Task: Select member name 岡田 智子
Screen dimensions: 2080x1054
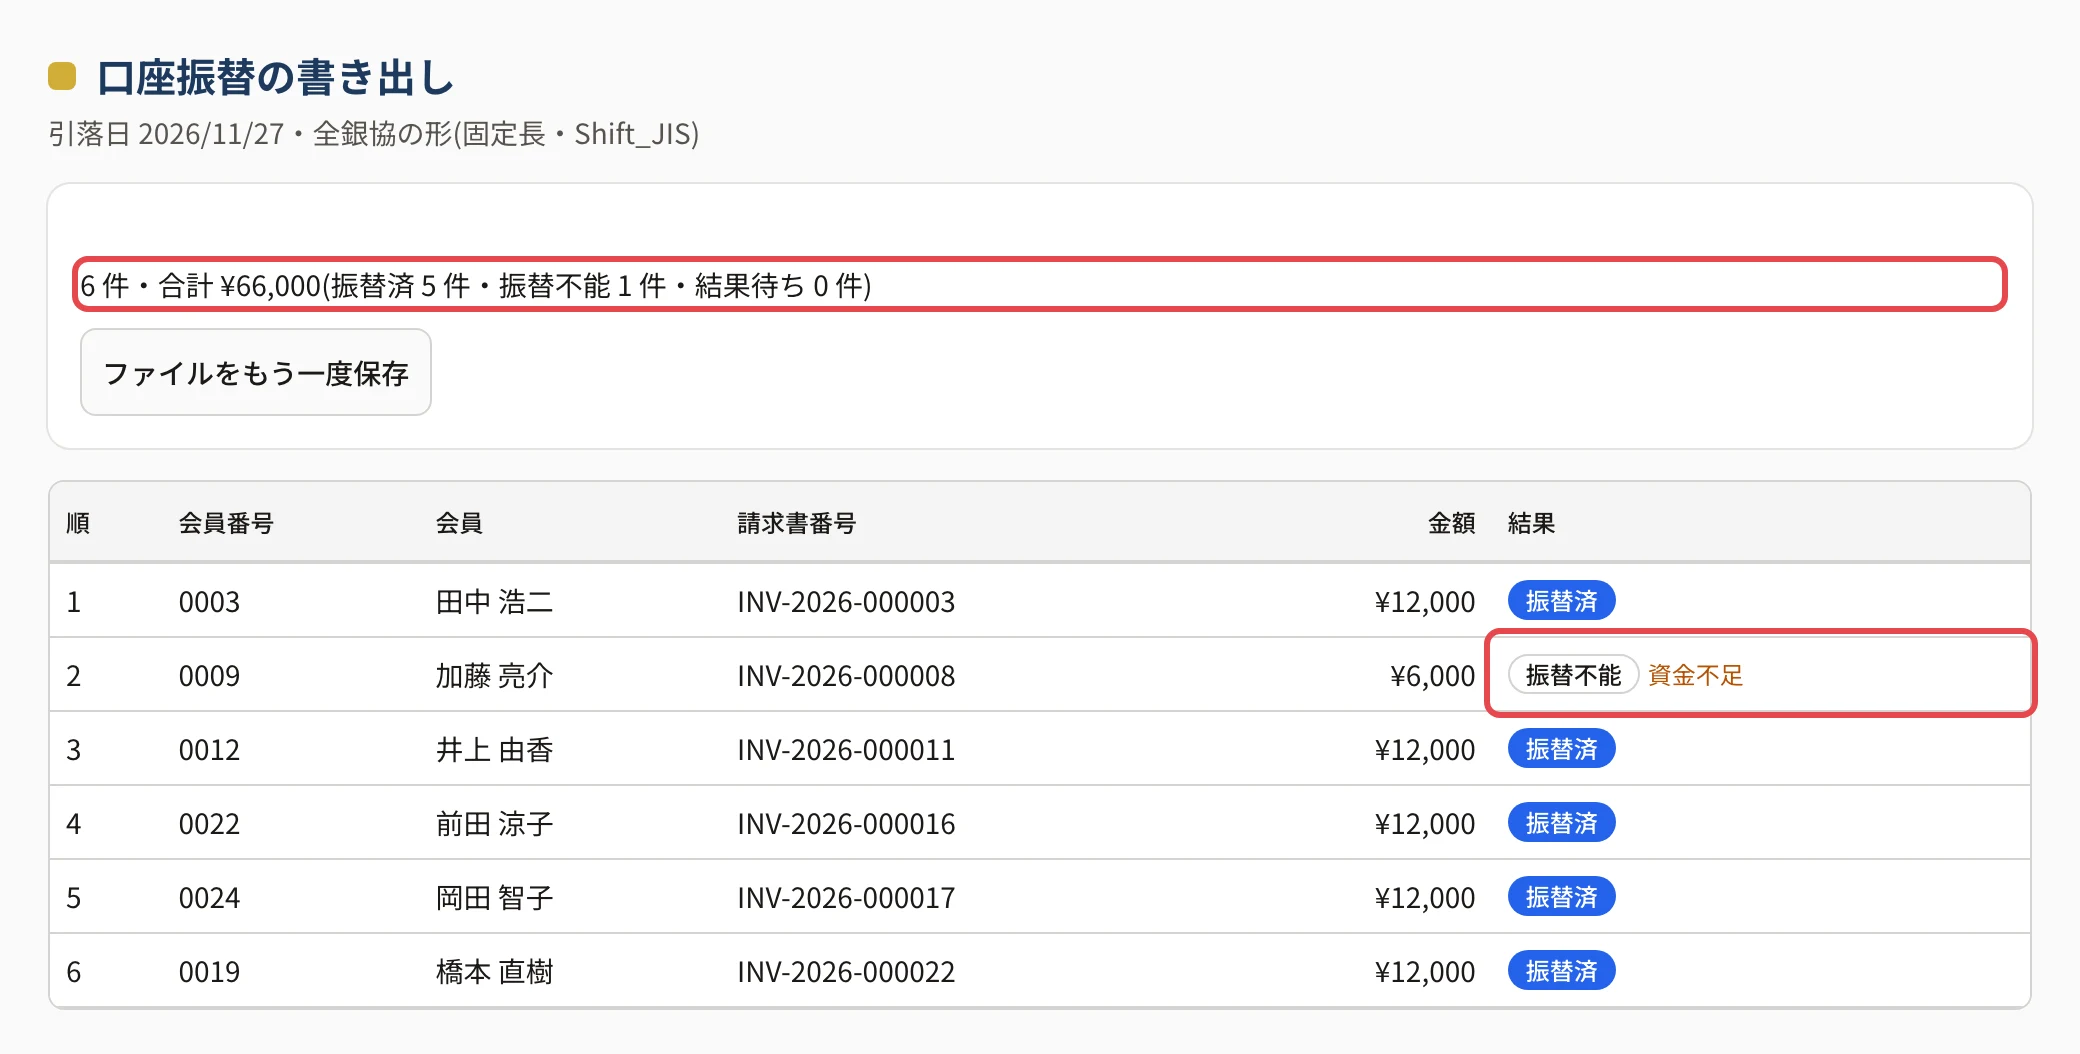Action: [x=494, y=898]
